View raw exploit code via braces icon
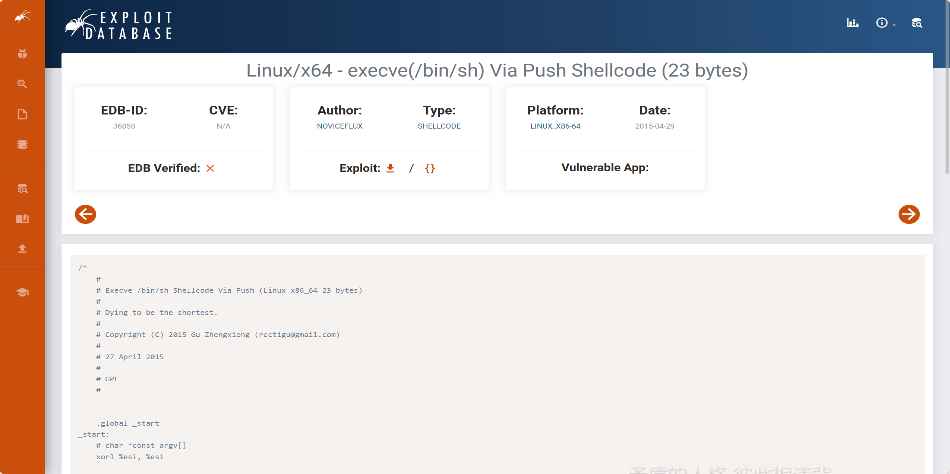950x474 pixels. pyautogui.click(x=430, y=169)
